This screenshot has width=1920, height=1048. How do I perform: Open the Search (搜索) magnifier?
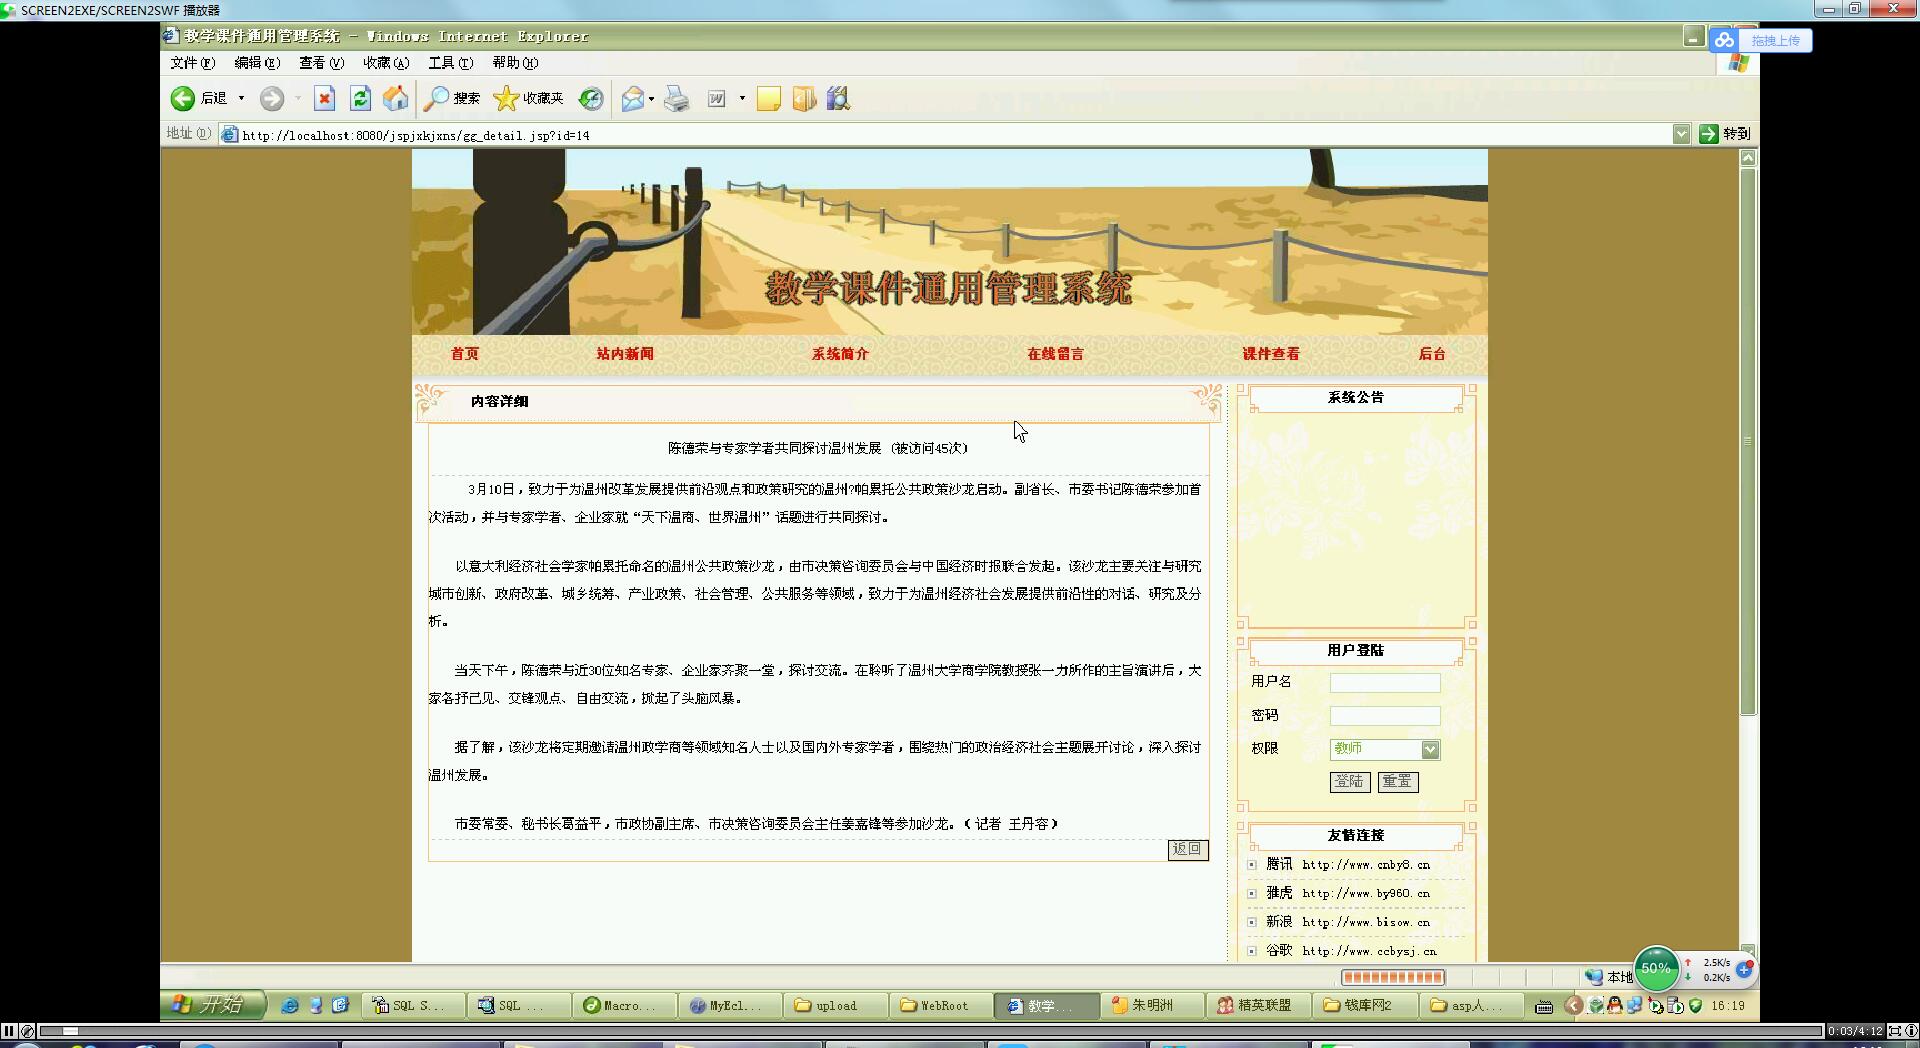coord(451,98)
